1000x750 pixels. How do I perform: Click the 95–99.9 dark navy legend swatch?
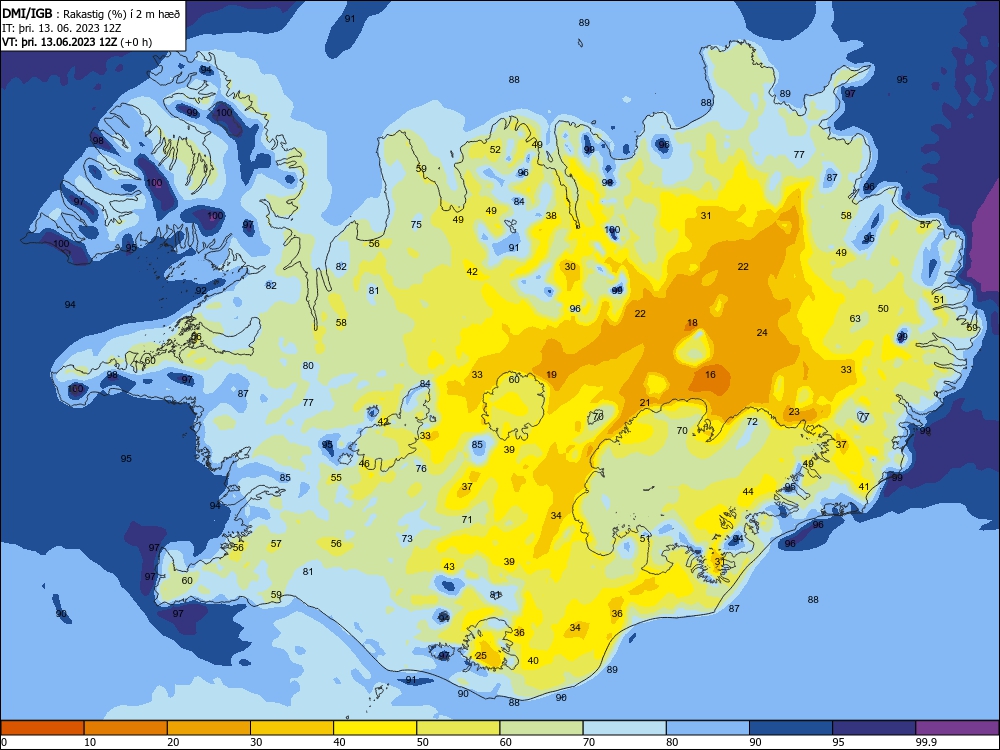coord(874,728)
